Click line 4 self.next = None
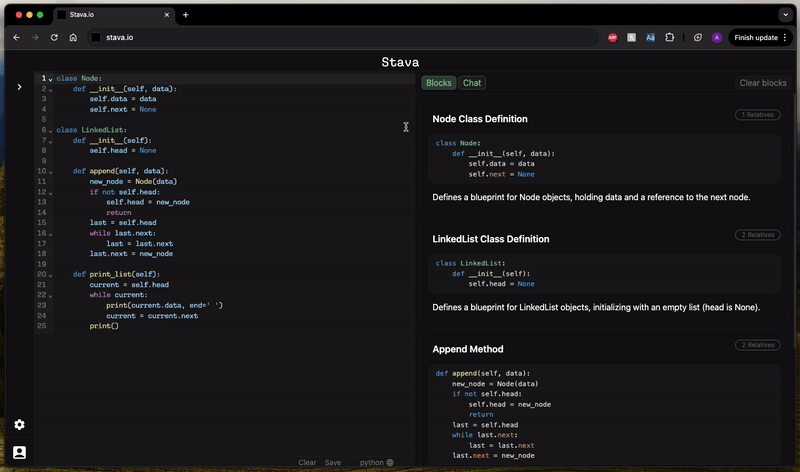Viewport: 800px width, 472px height. tap(123, 109)
